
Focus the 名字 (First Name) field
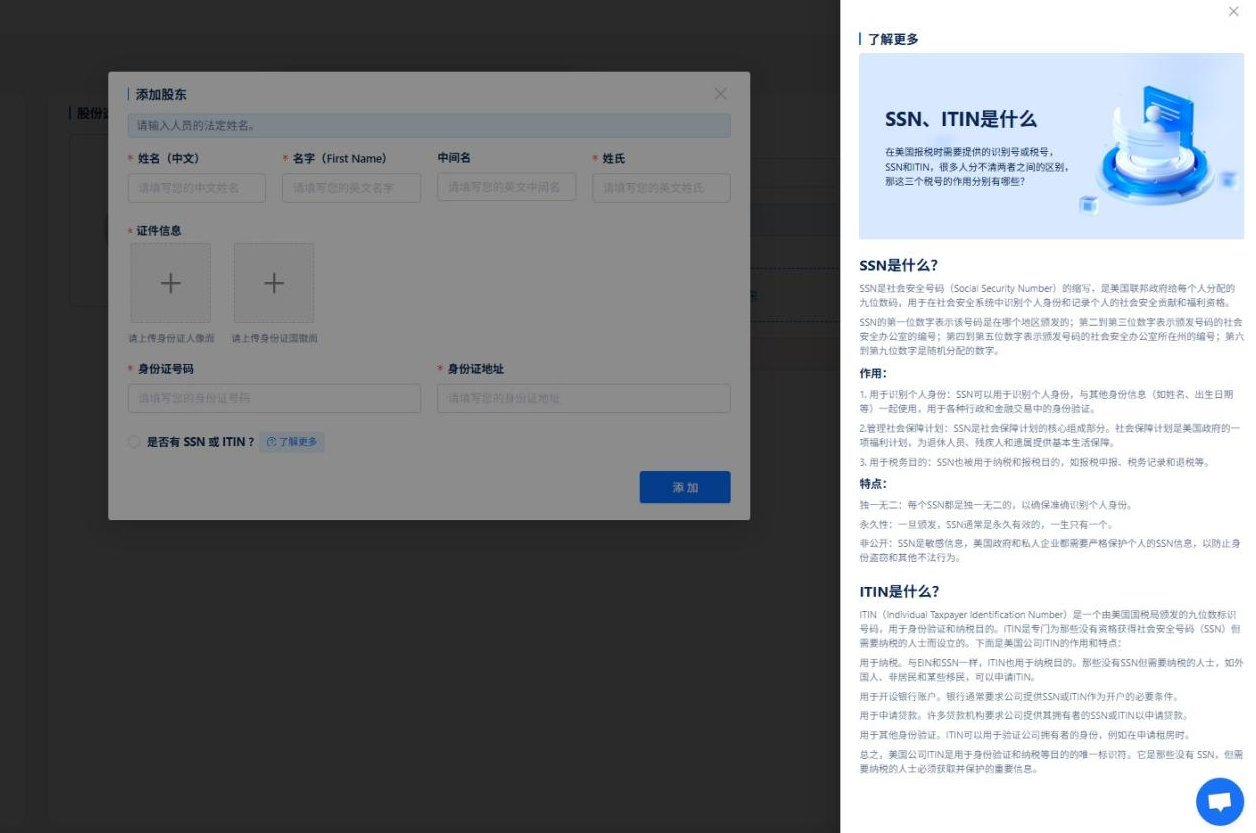(x=351, y=187)
